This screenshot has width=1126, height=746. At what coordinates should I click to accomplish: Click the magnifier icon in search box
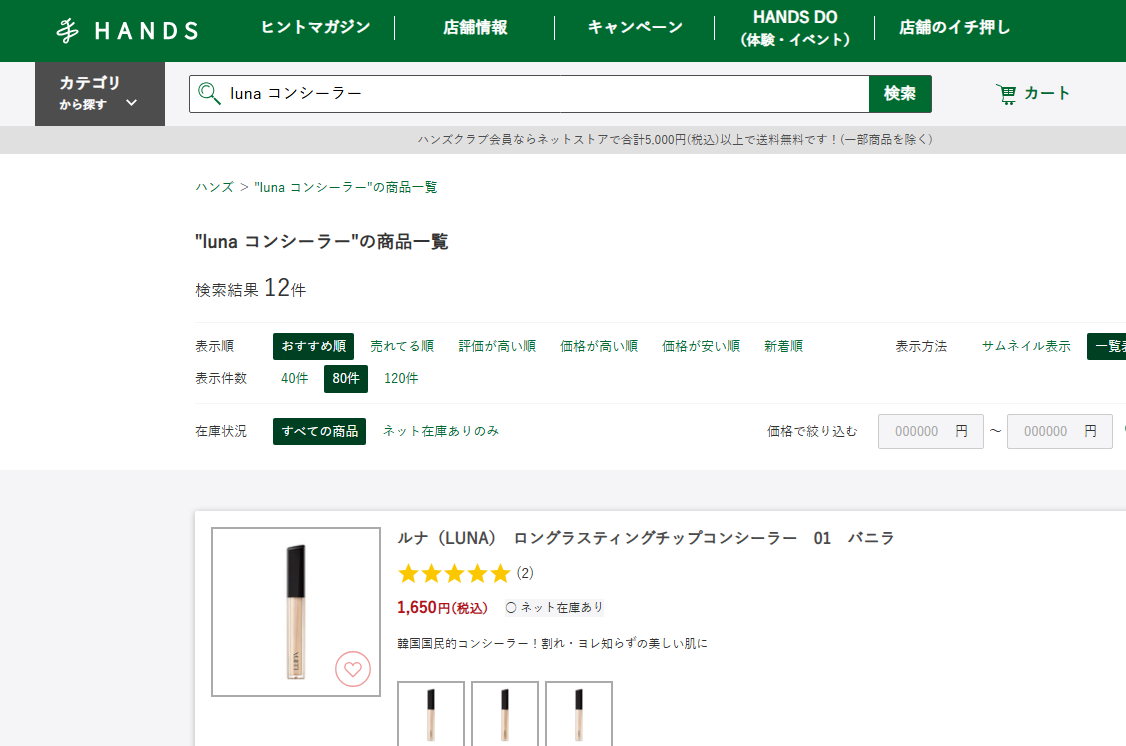coord(209,93)
